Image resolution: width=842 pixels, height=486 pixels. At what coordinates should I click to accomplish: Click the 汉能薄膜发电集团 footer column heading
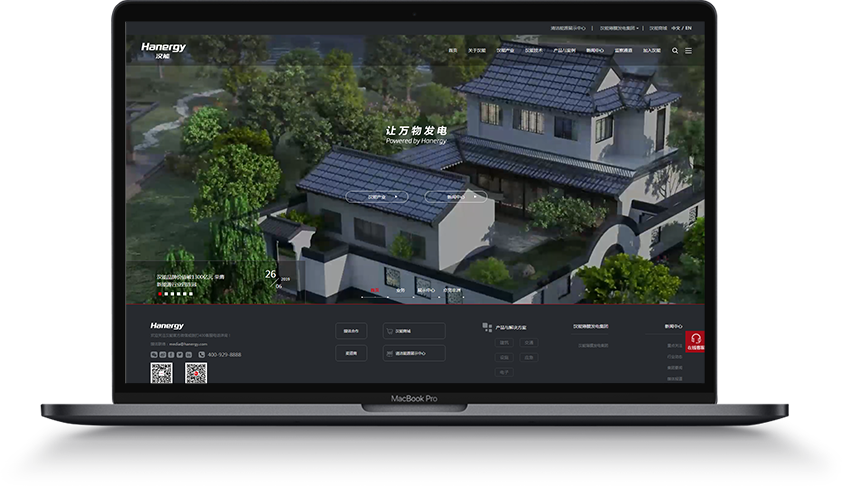click(x=591, y=326)
